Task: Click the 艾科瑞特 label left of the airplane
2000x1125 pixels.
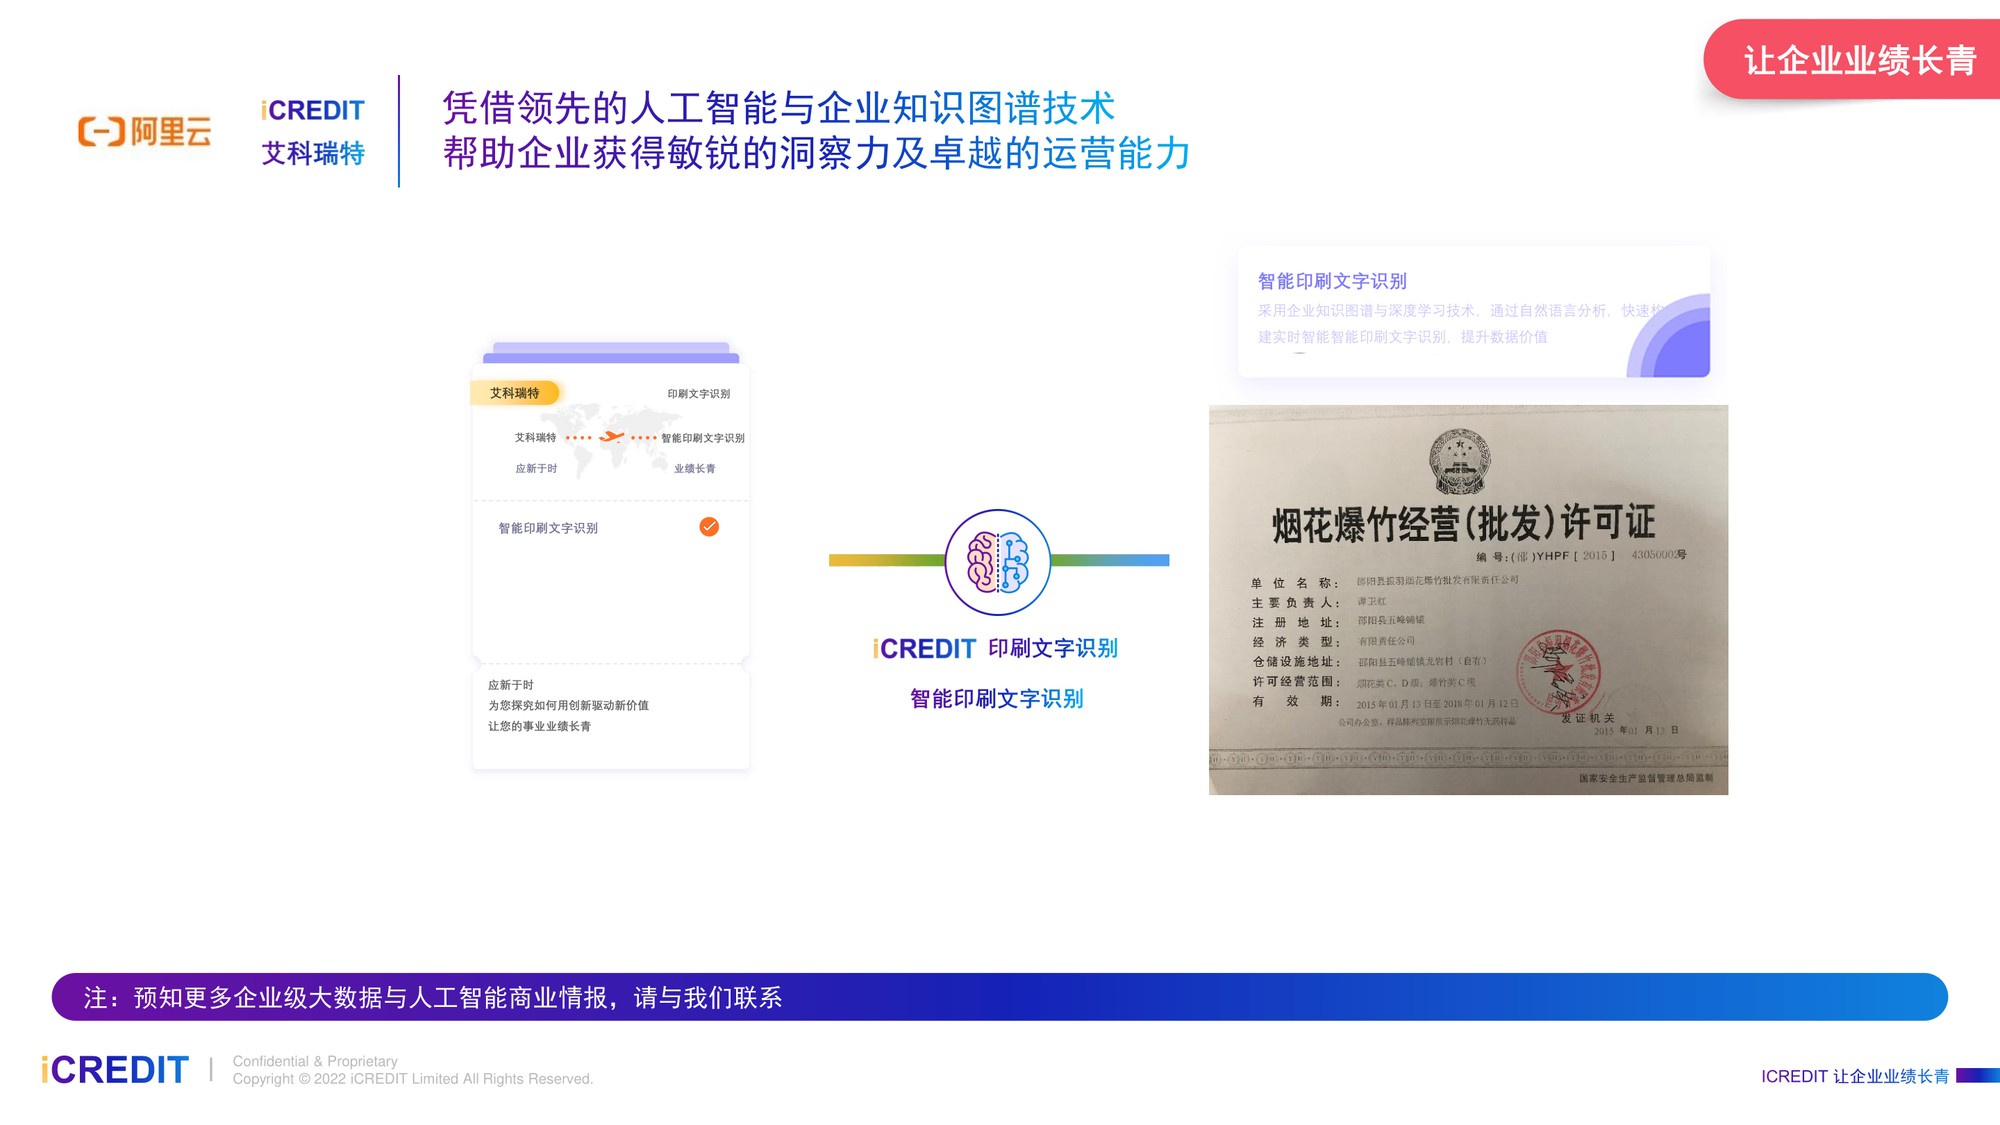Action: click(535, 437)
